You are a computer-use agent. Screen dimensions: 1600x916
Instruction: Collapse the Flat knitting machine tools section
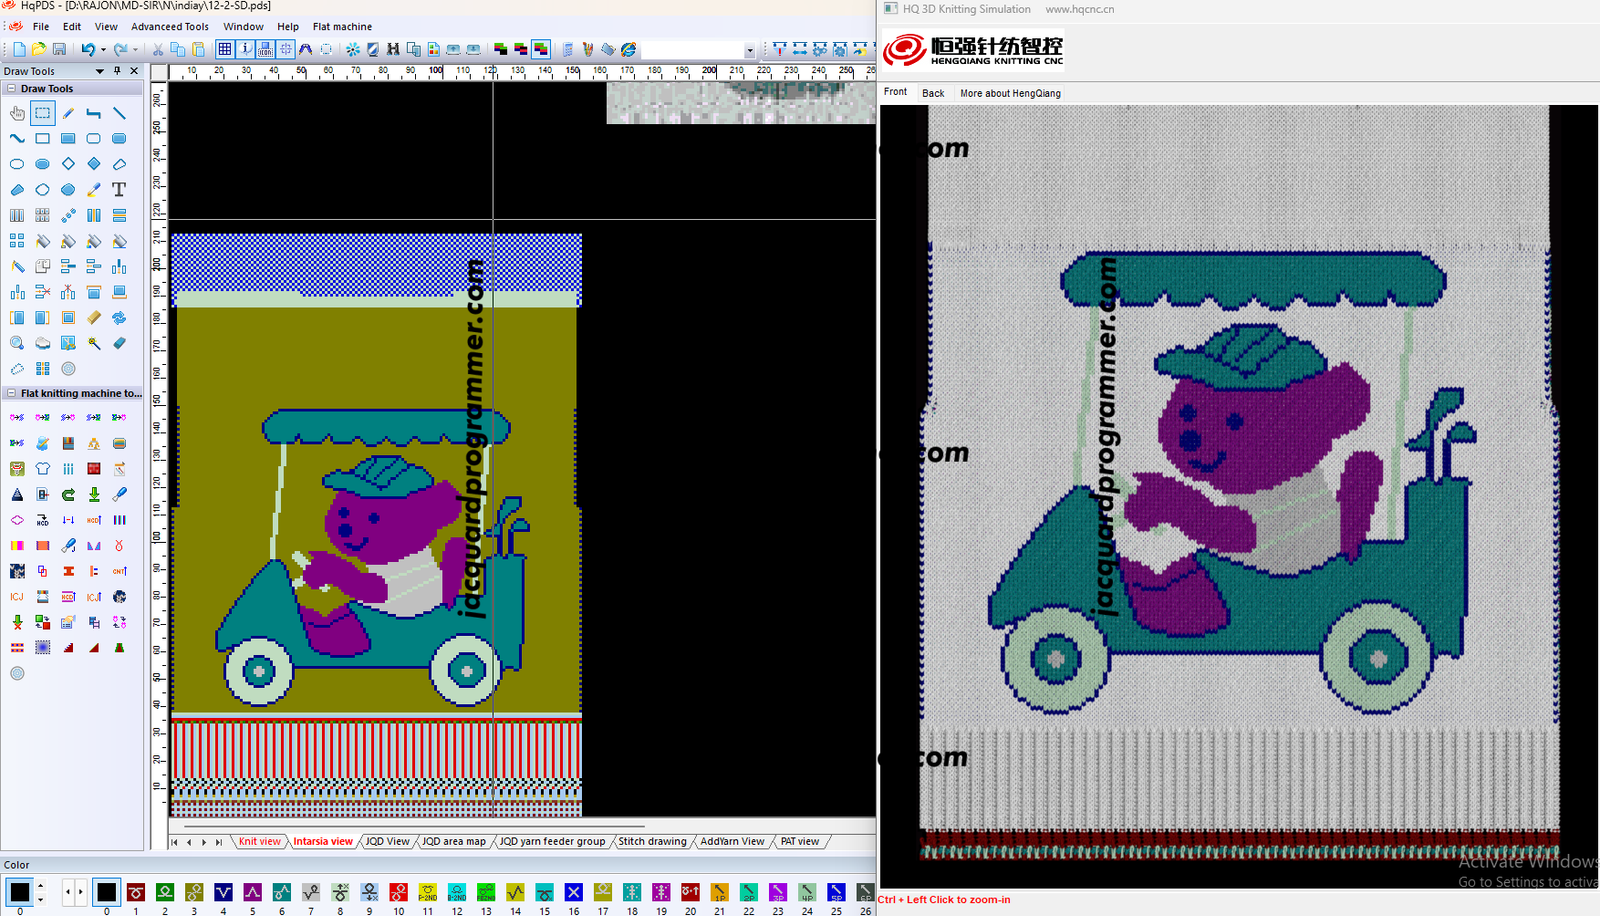point(11,394)
